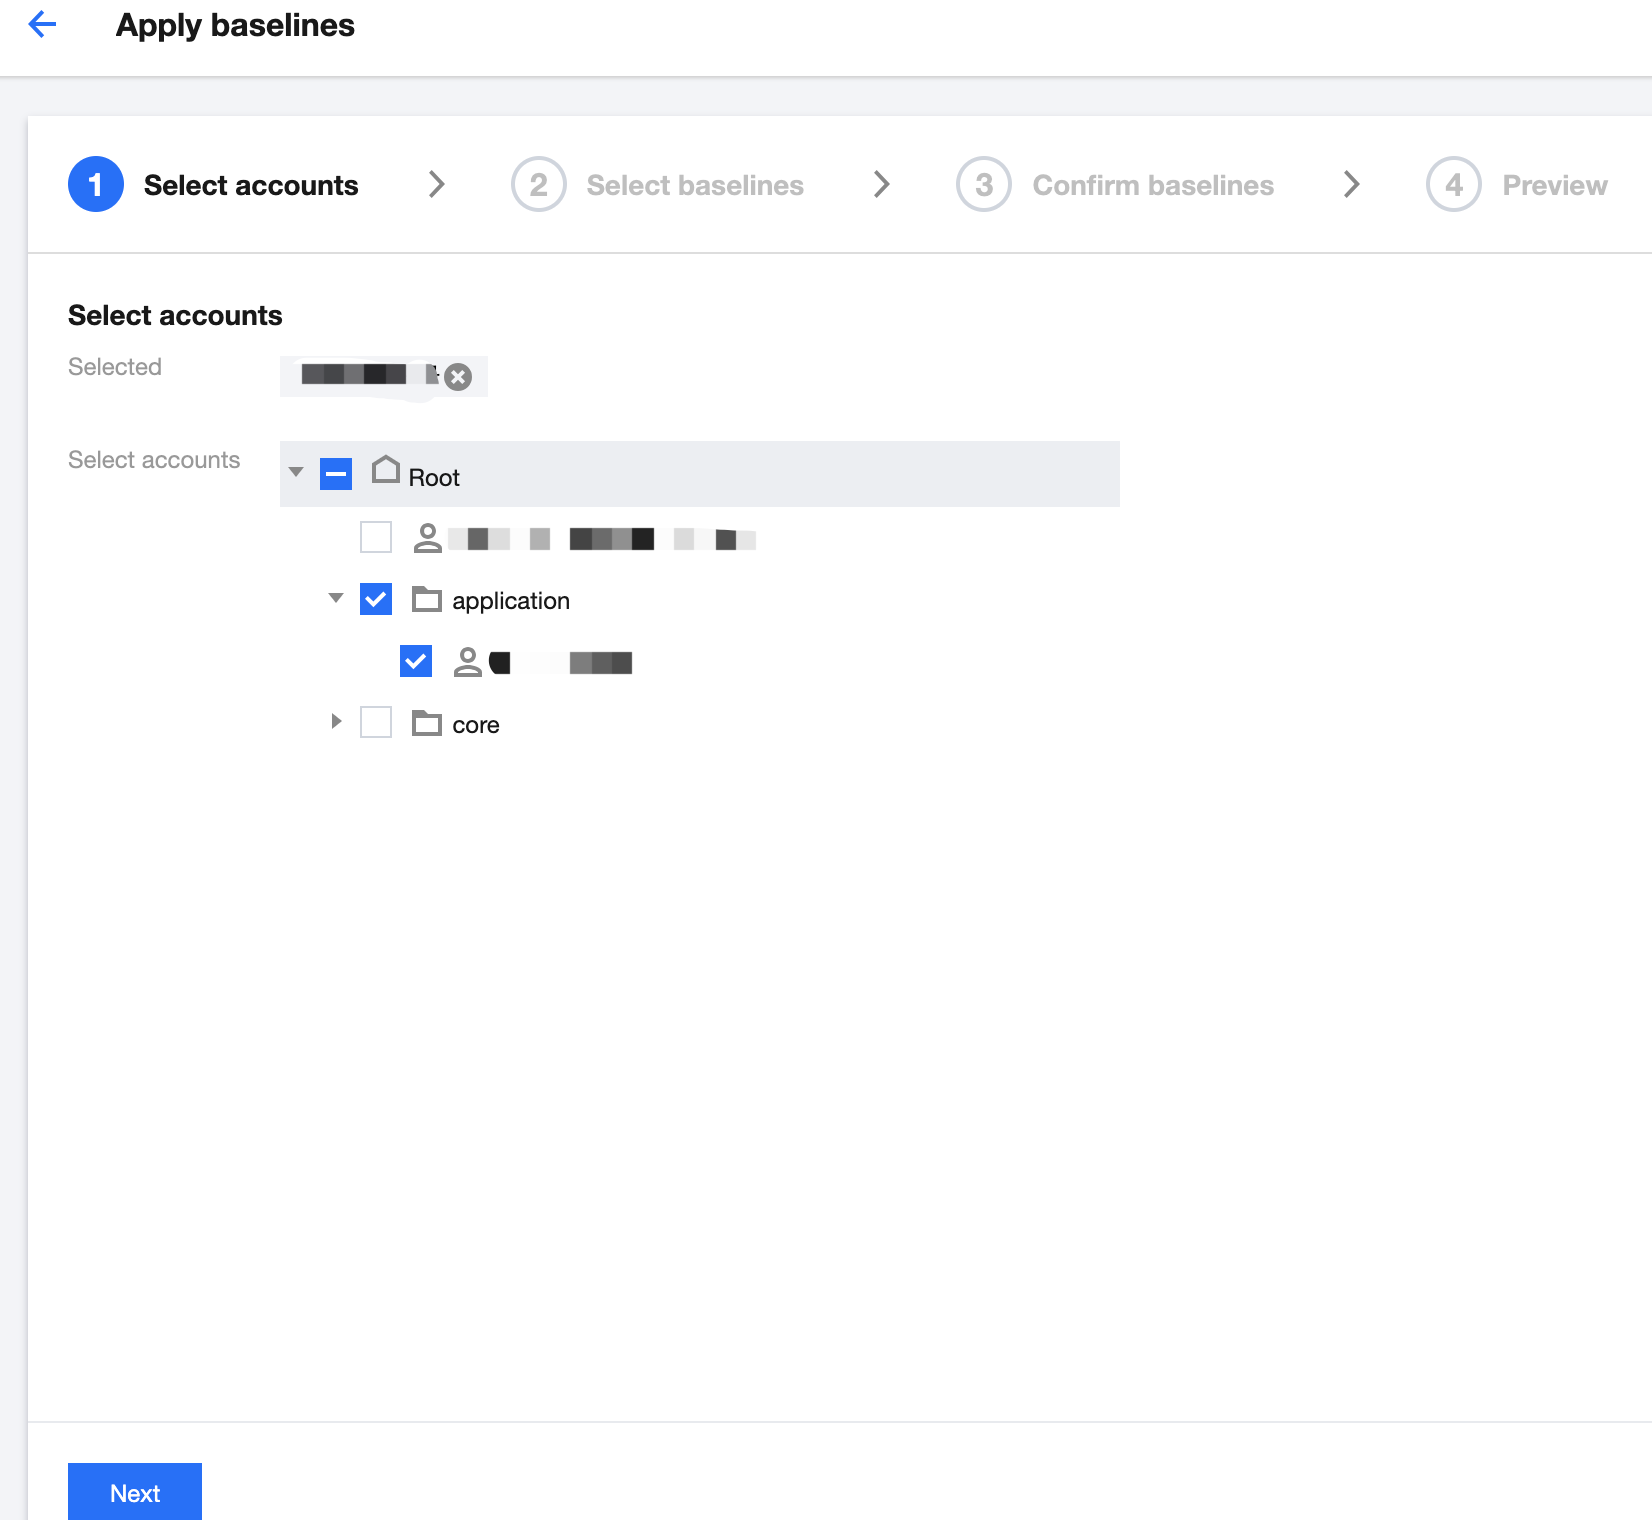Collapse the Root tree node
The image size is (1652, 1520).
point(296,472)
